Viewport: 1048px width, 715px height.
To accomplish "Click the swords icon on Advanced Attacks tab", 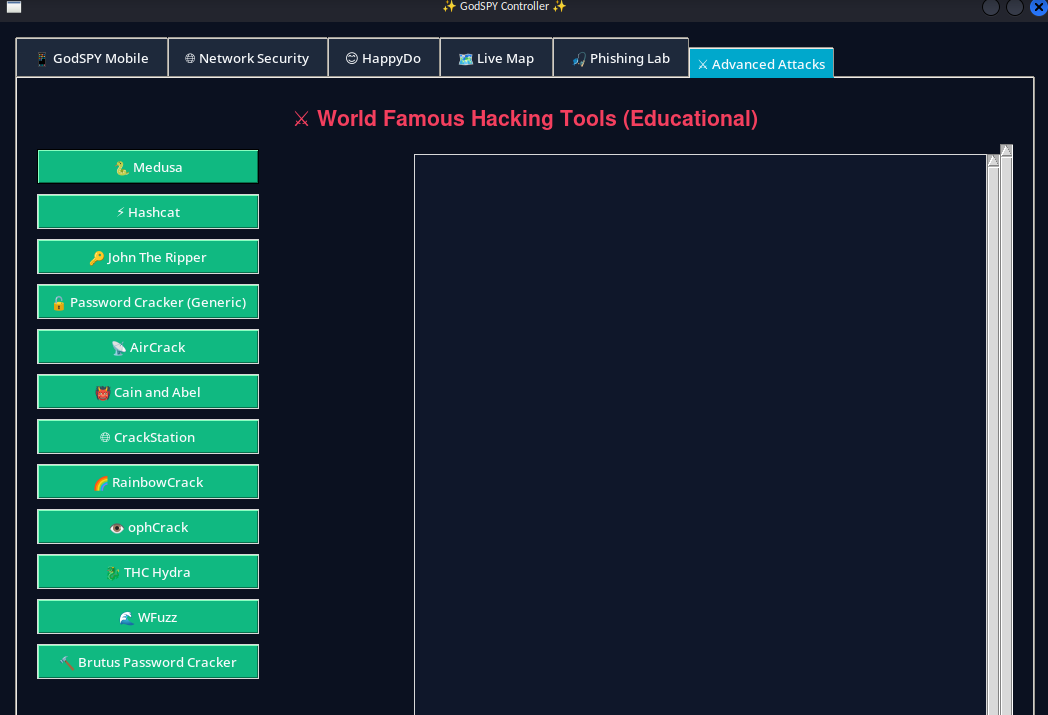I will (x=702, y=65).
